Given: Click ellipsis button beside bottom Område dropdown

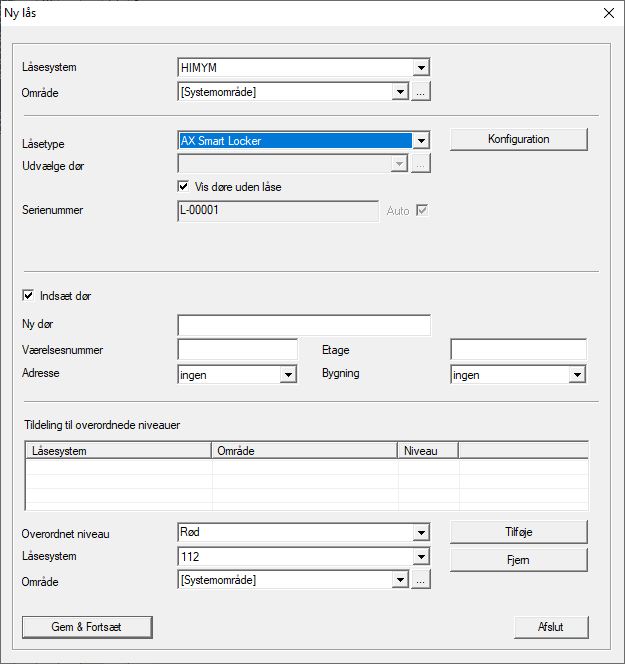Looking at the screenshot, I should click(x=421, y=580).
